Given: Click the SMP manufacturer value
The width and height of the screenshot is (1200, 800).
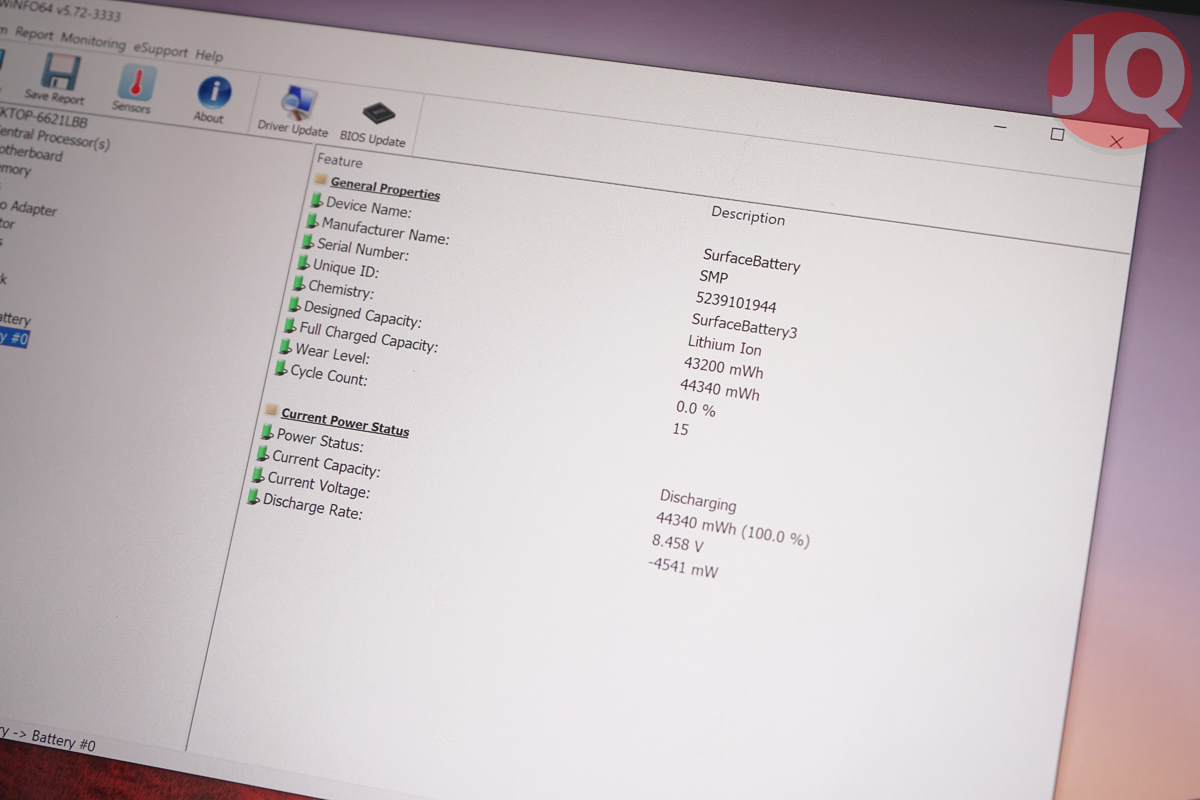Looking at the screenshot, I should [714, 277].
